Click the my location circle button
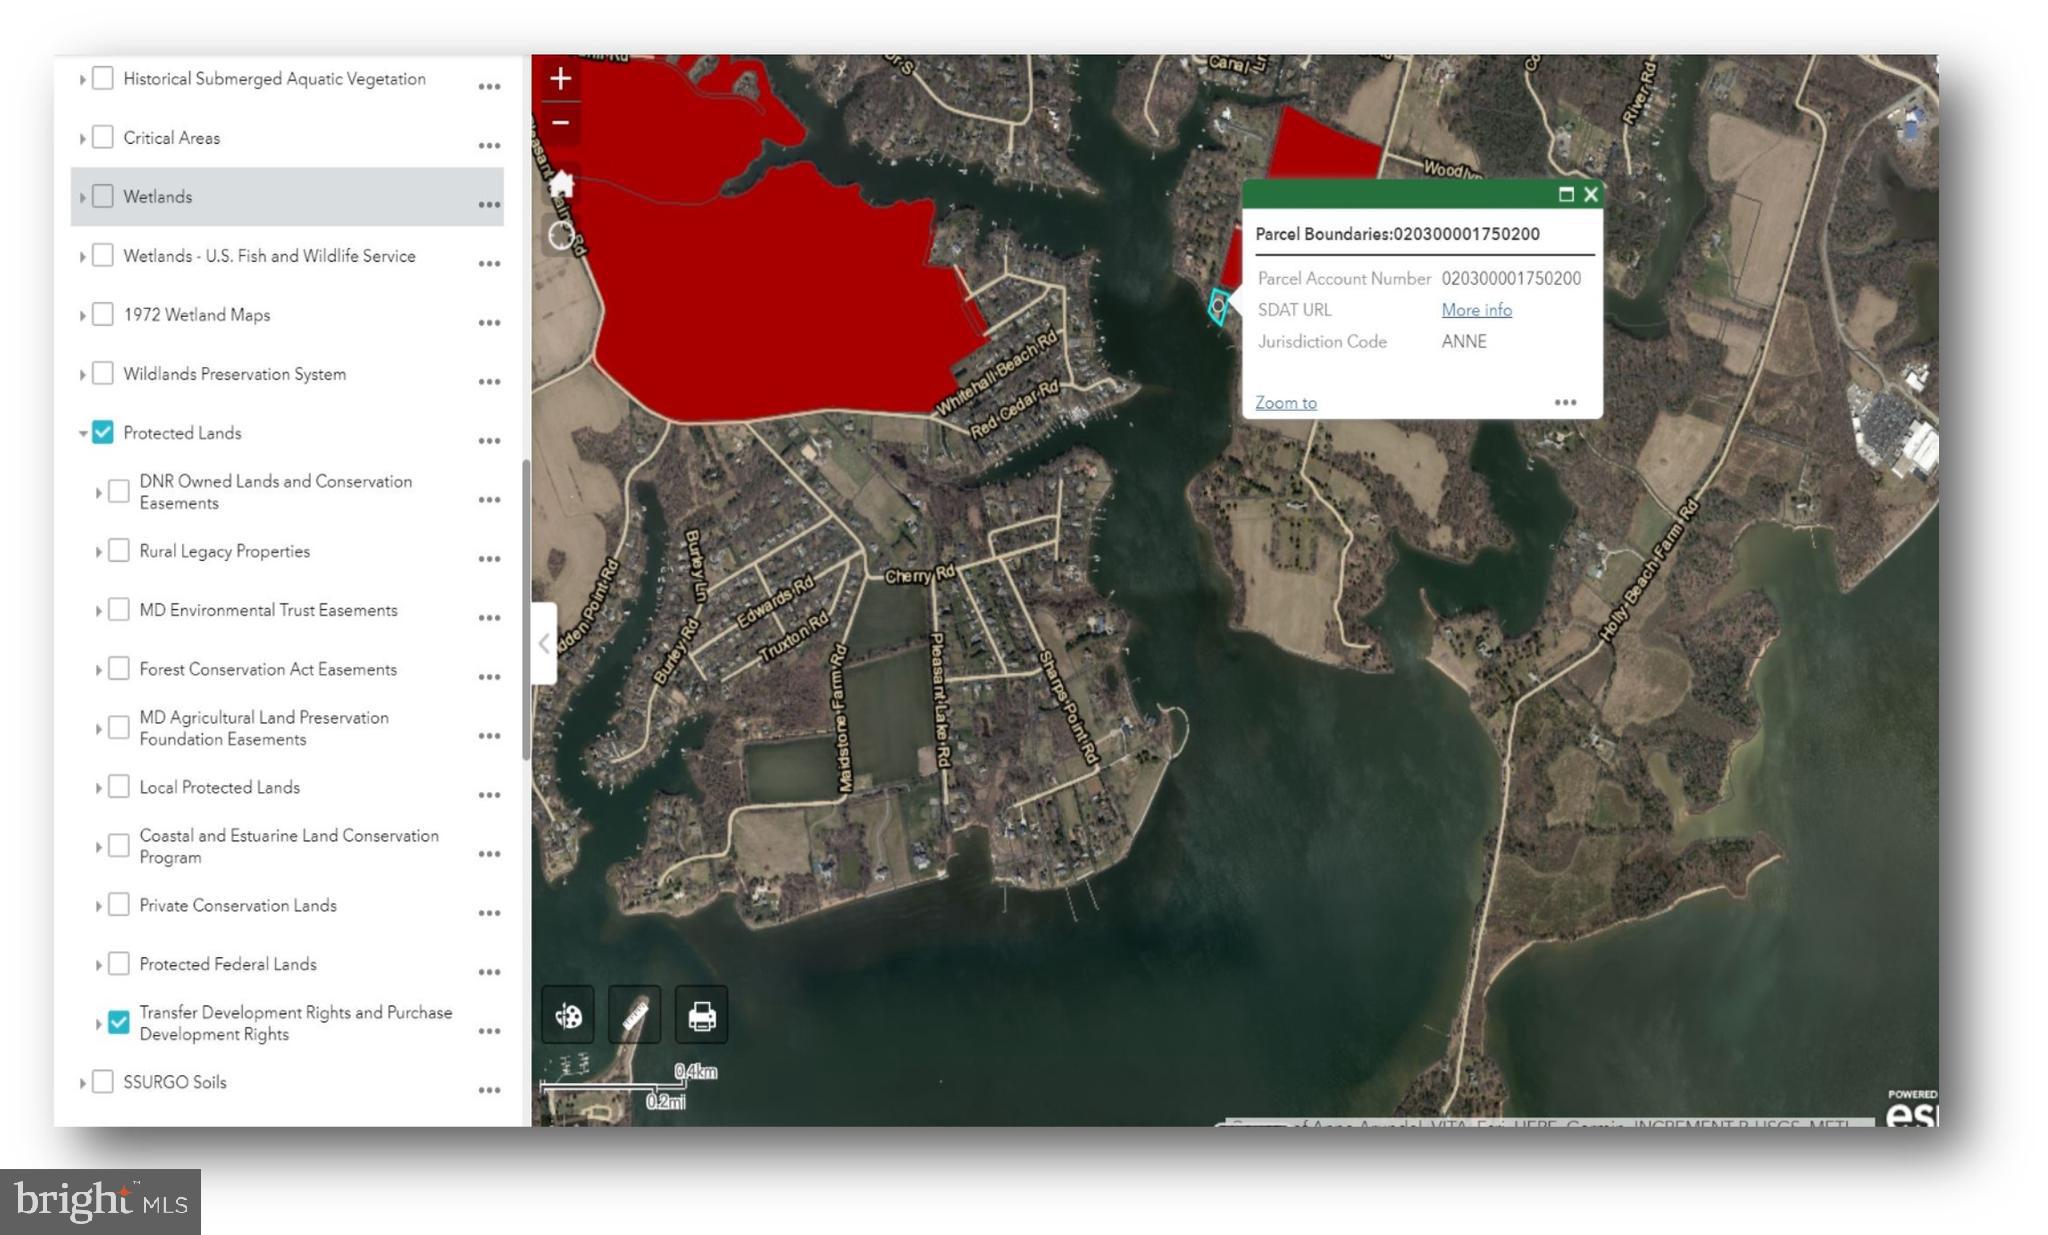The width and height of the screenshot is (2048, 1235). (561, 236)
